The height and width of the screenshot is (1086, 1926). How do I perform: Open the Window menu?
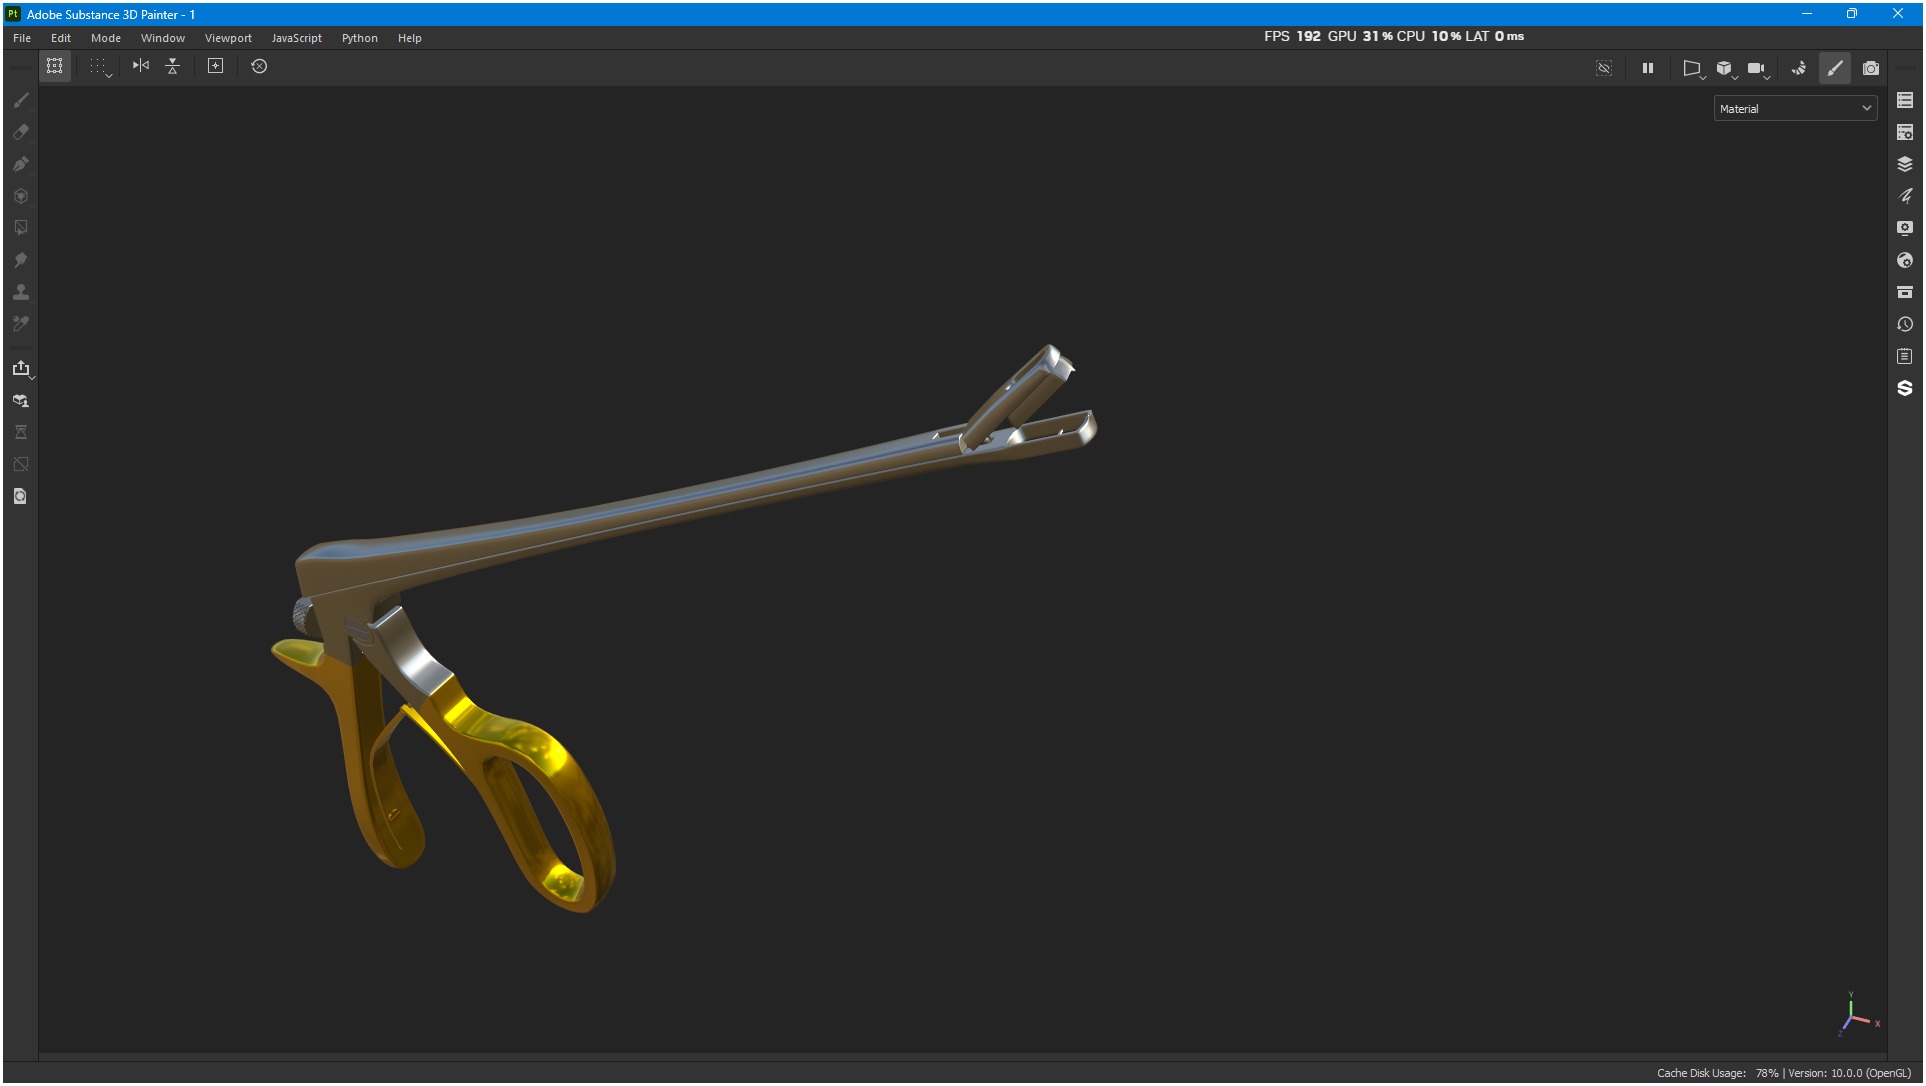(163, 38)
